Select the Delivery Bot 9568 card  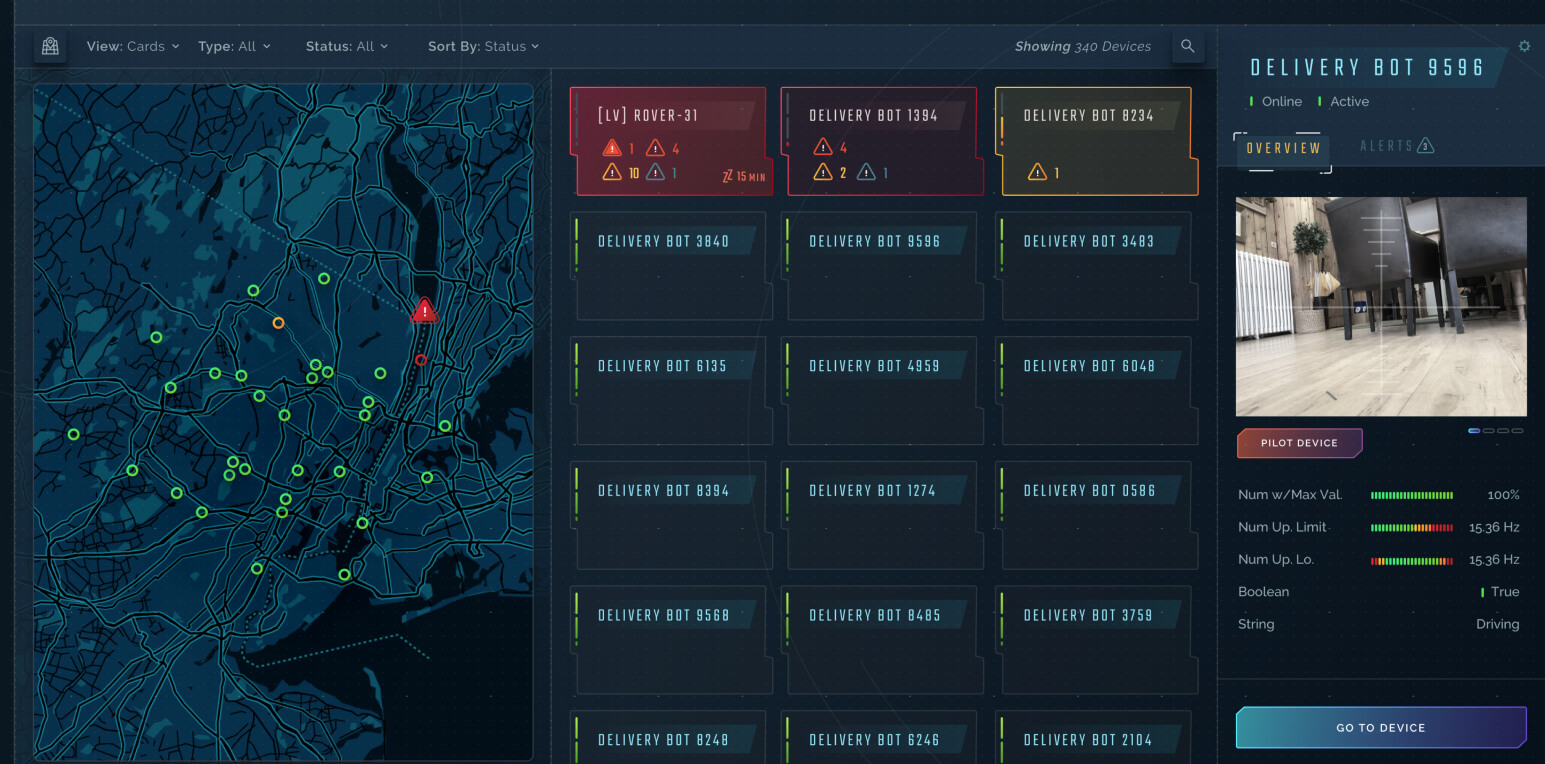click(671, 641)
